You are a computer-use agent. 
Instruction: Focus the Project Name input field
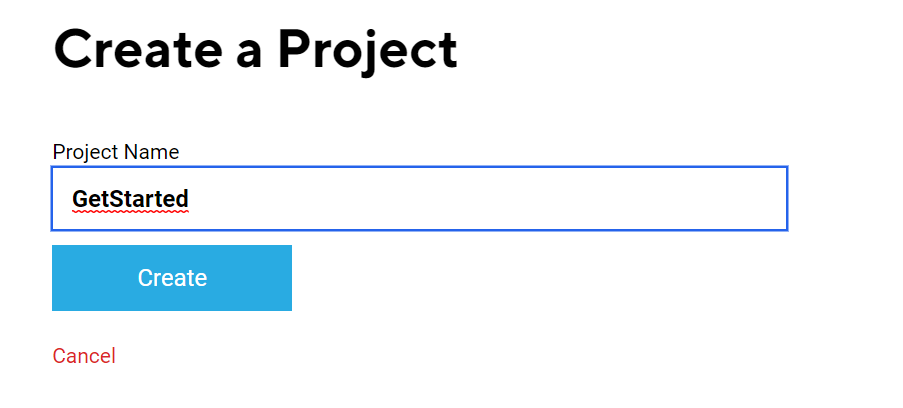419,199
